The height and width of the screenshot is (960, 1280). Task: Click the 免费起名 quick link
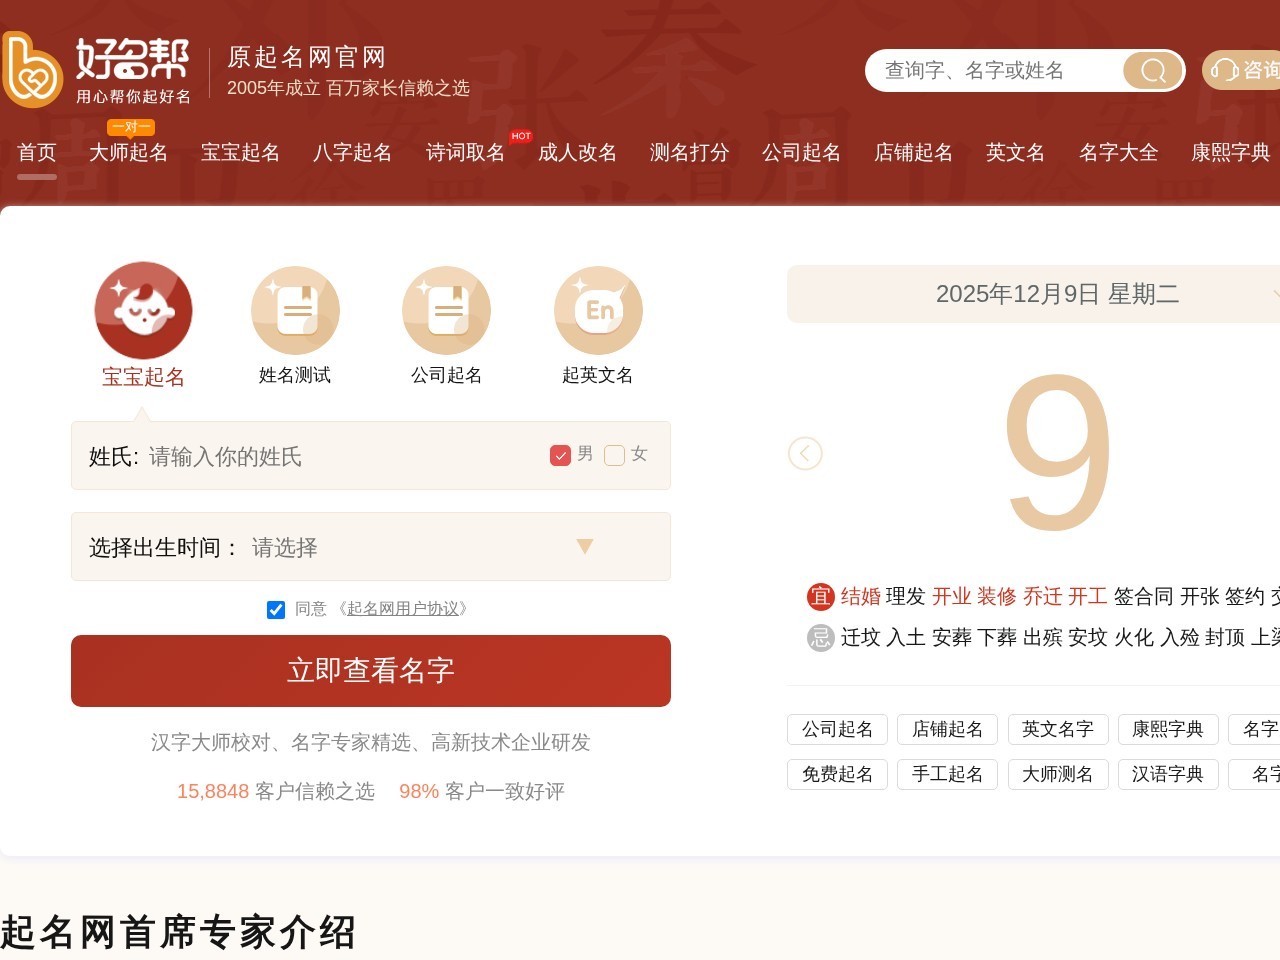click(837, 774)
